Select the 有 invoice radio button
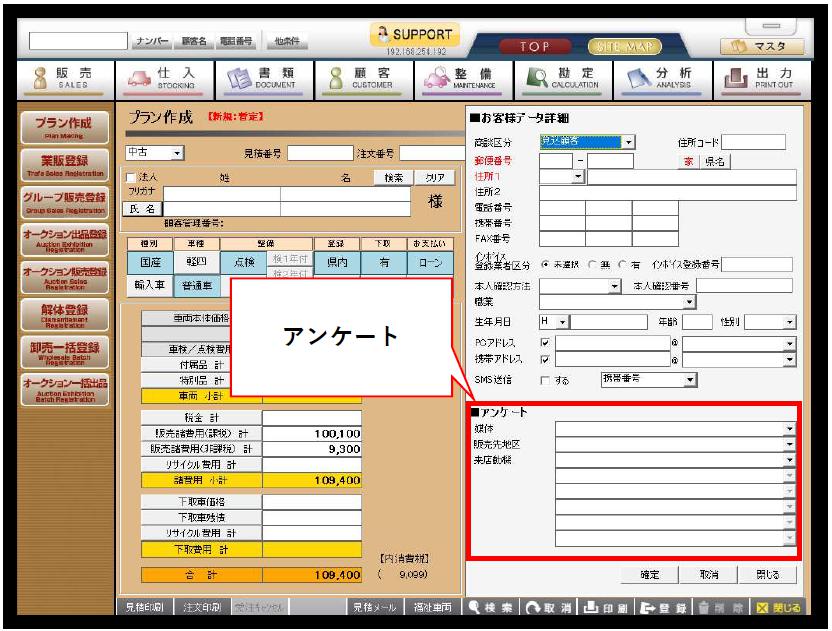Screen dimensions: 832x631 pos(622,264)
